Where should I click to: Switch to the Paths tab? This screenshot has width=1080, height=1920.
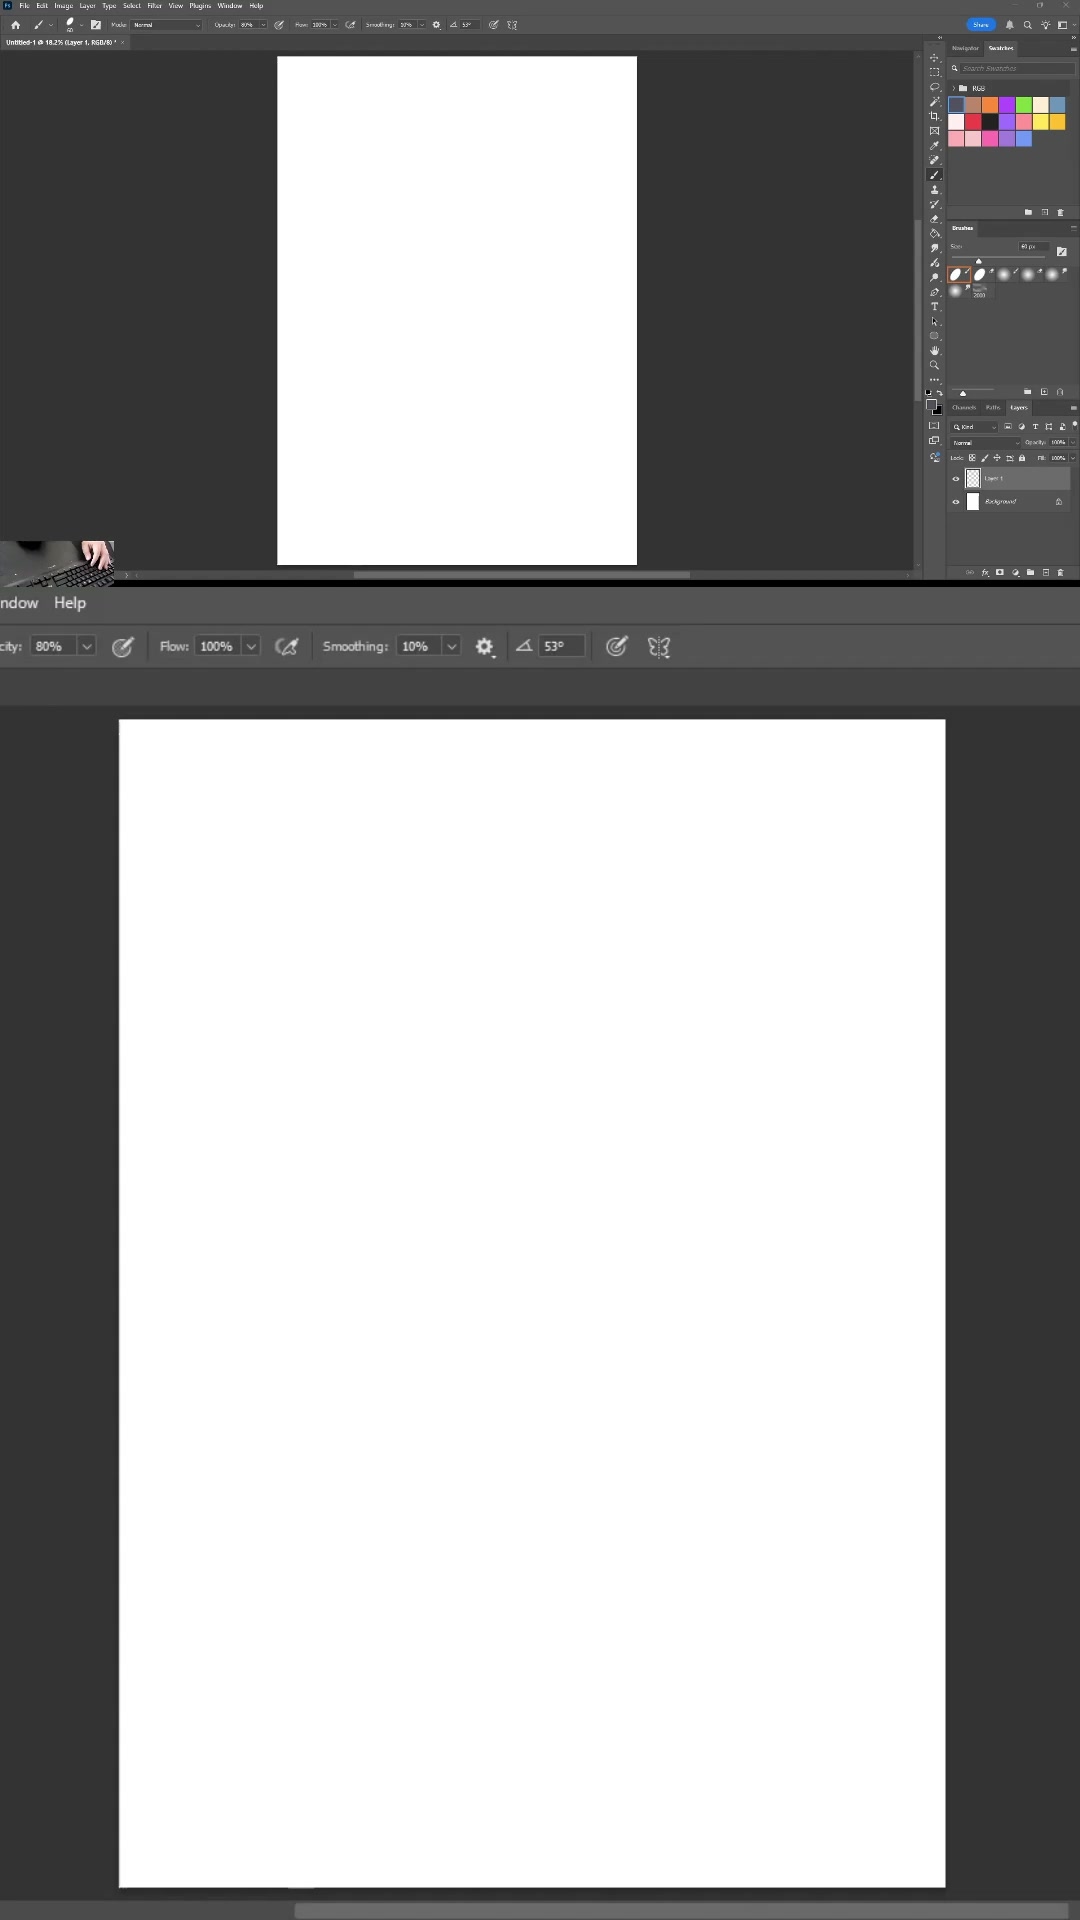tap(993, 407)
